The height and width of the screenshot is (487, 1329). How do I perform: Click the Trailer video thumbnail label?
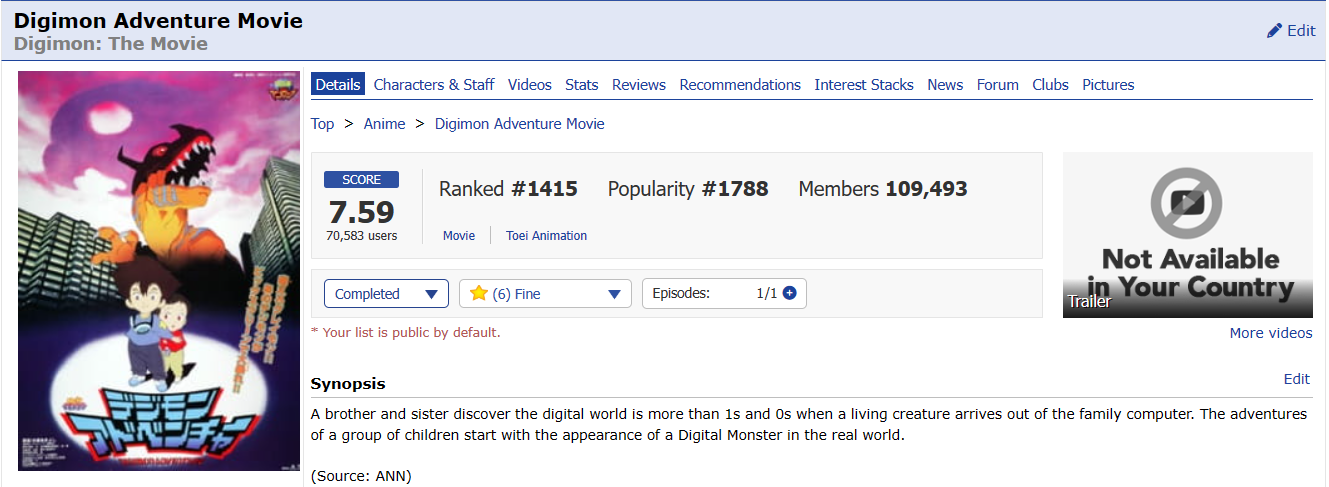click(1090, 301)
